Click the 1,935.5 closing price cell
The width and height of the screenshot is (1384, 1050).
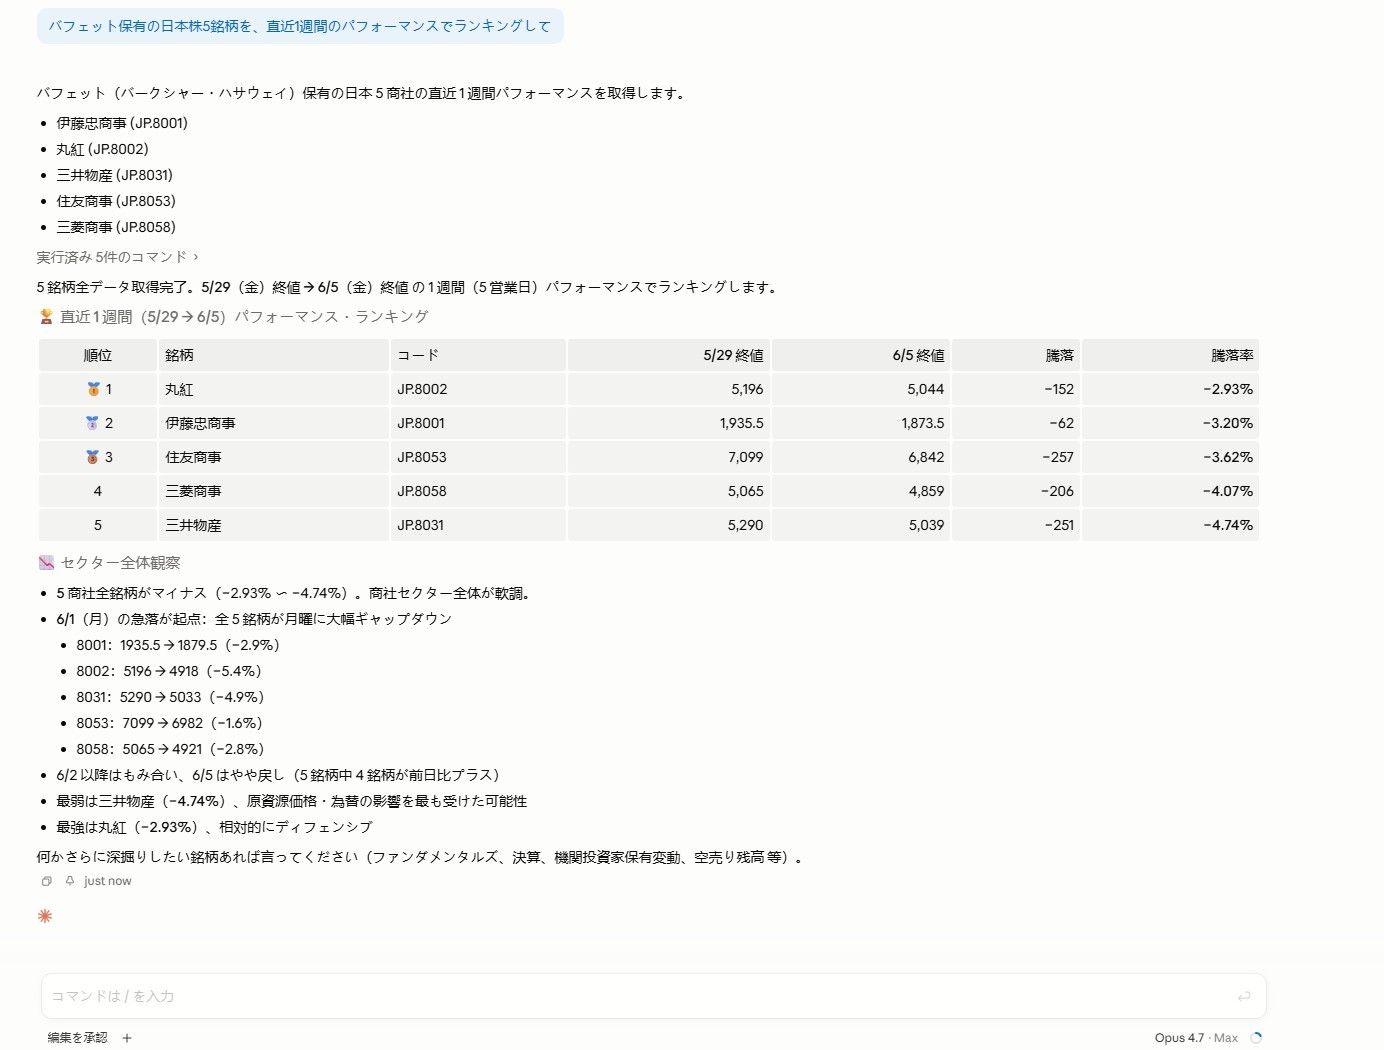pos(669,423)
